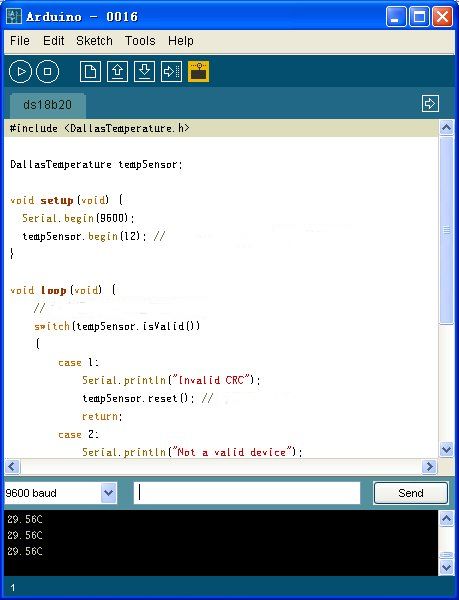Open the File menu
459x600 pixels.
point(20,41)
